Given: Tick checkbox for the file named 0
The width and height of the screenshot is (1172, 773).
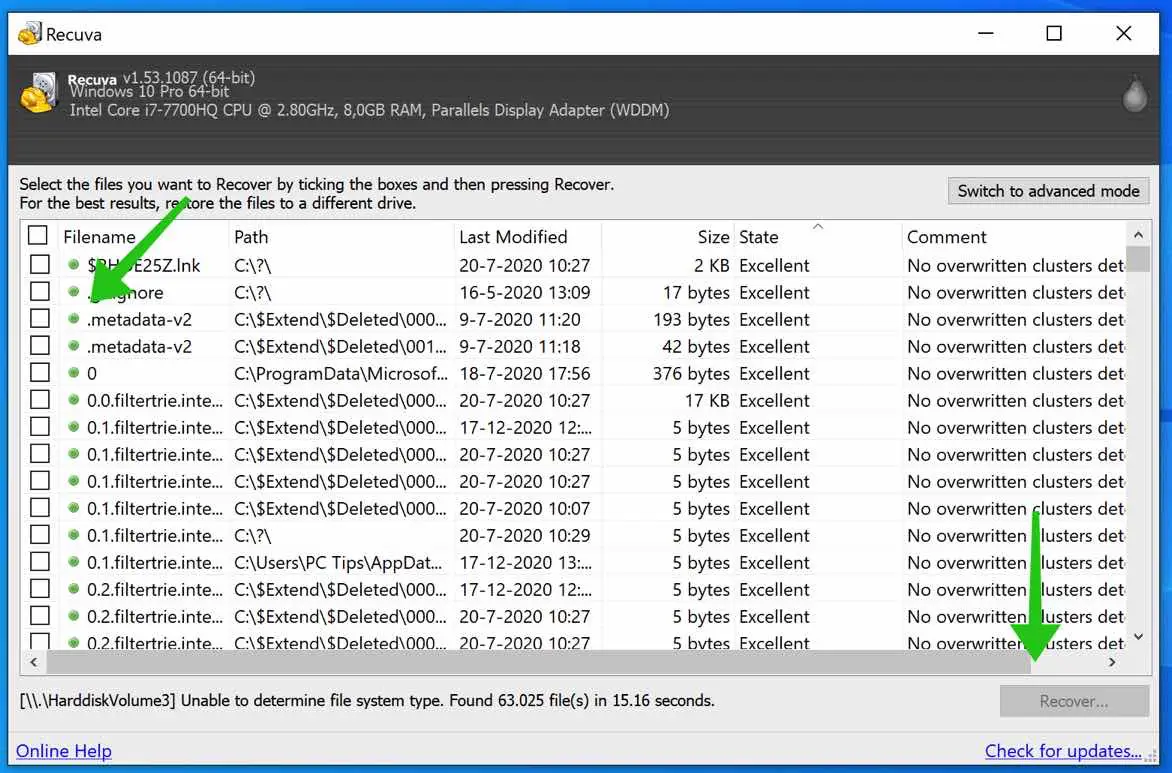Looking at the screenshot, I should coord(40,372).
